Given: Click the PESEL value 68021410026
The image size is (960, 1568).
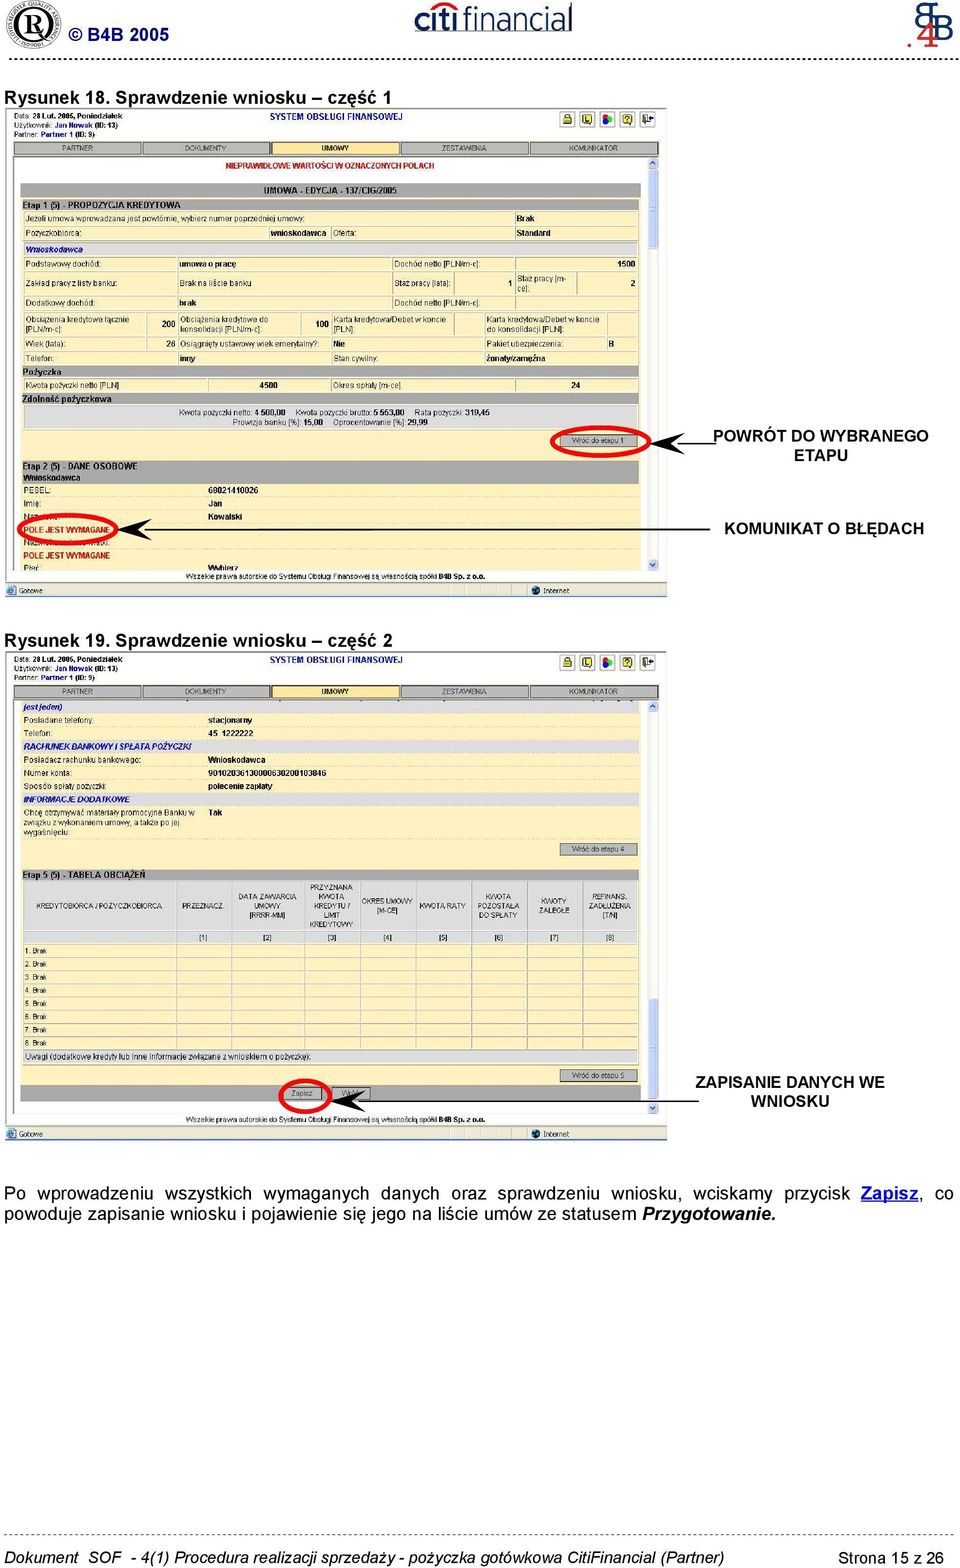Looking at the screenshot, I should [x=233, y=490].
